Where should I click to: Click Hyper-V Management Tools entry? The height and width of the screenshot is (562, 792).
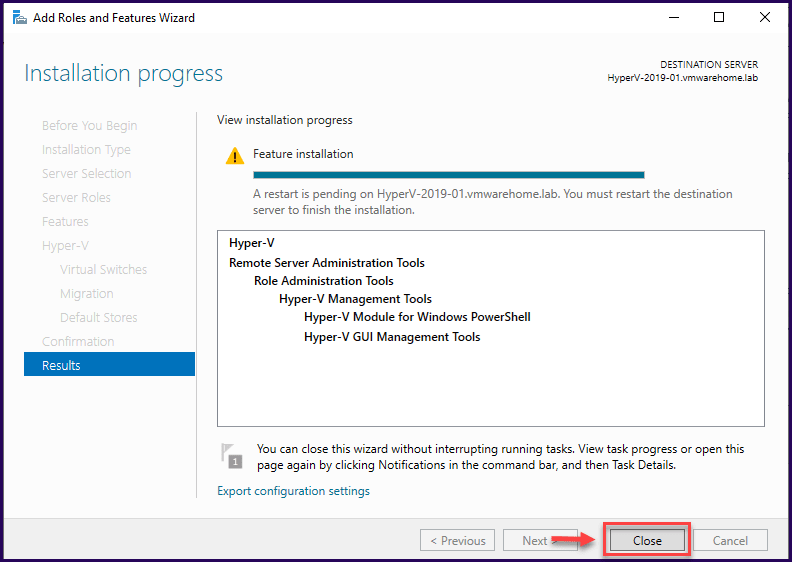(x=356, y=299)
